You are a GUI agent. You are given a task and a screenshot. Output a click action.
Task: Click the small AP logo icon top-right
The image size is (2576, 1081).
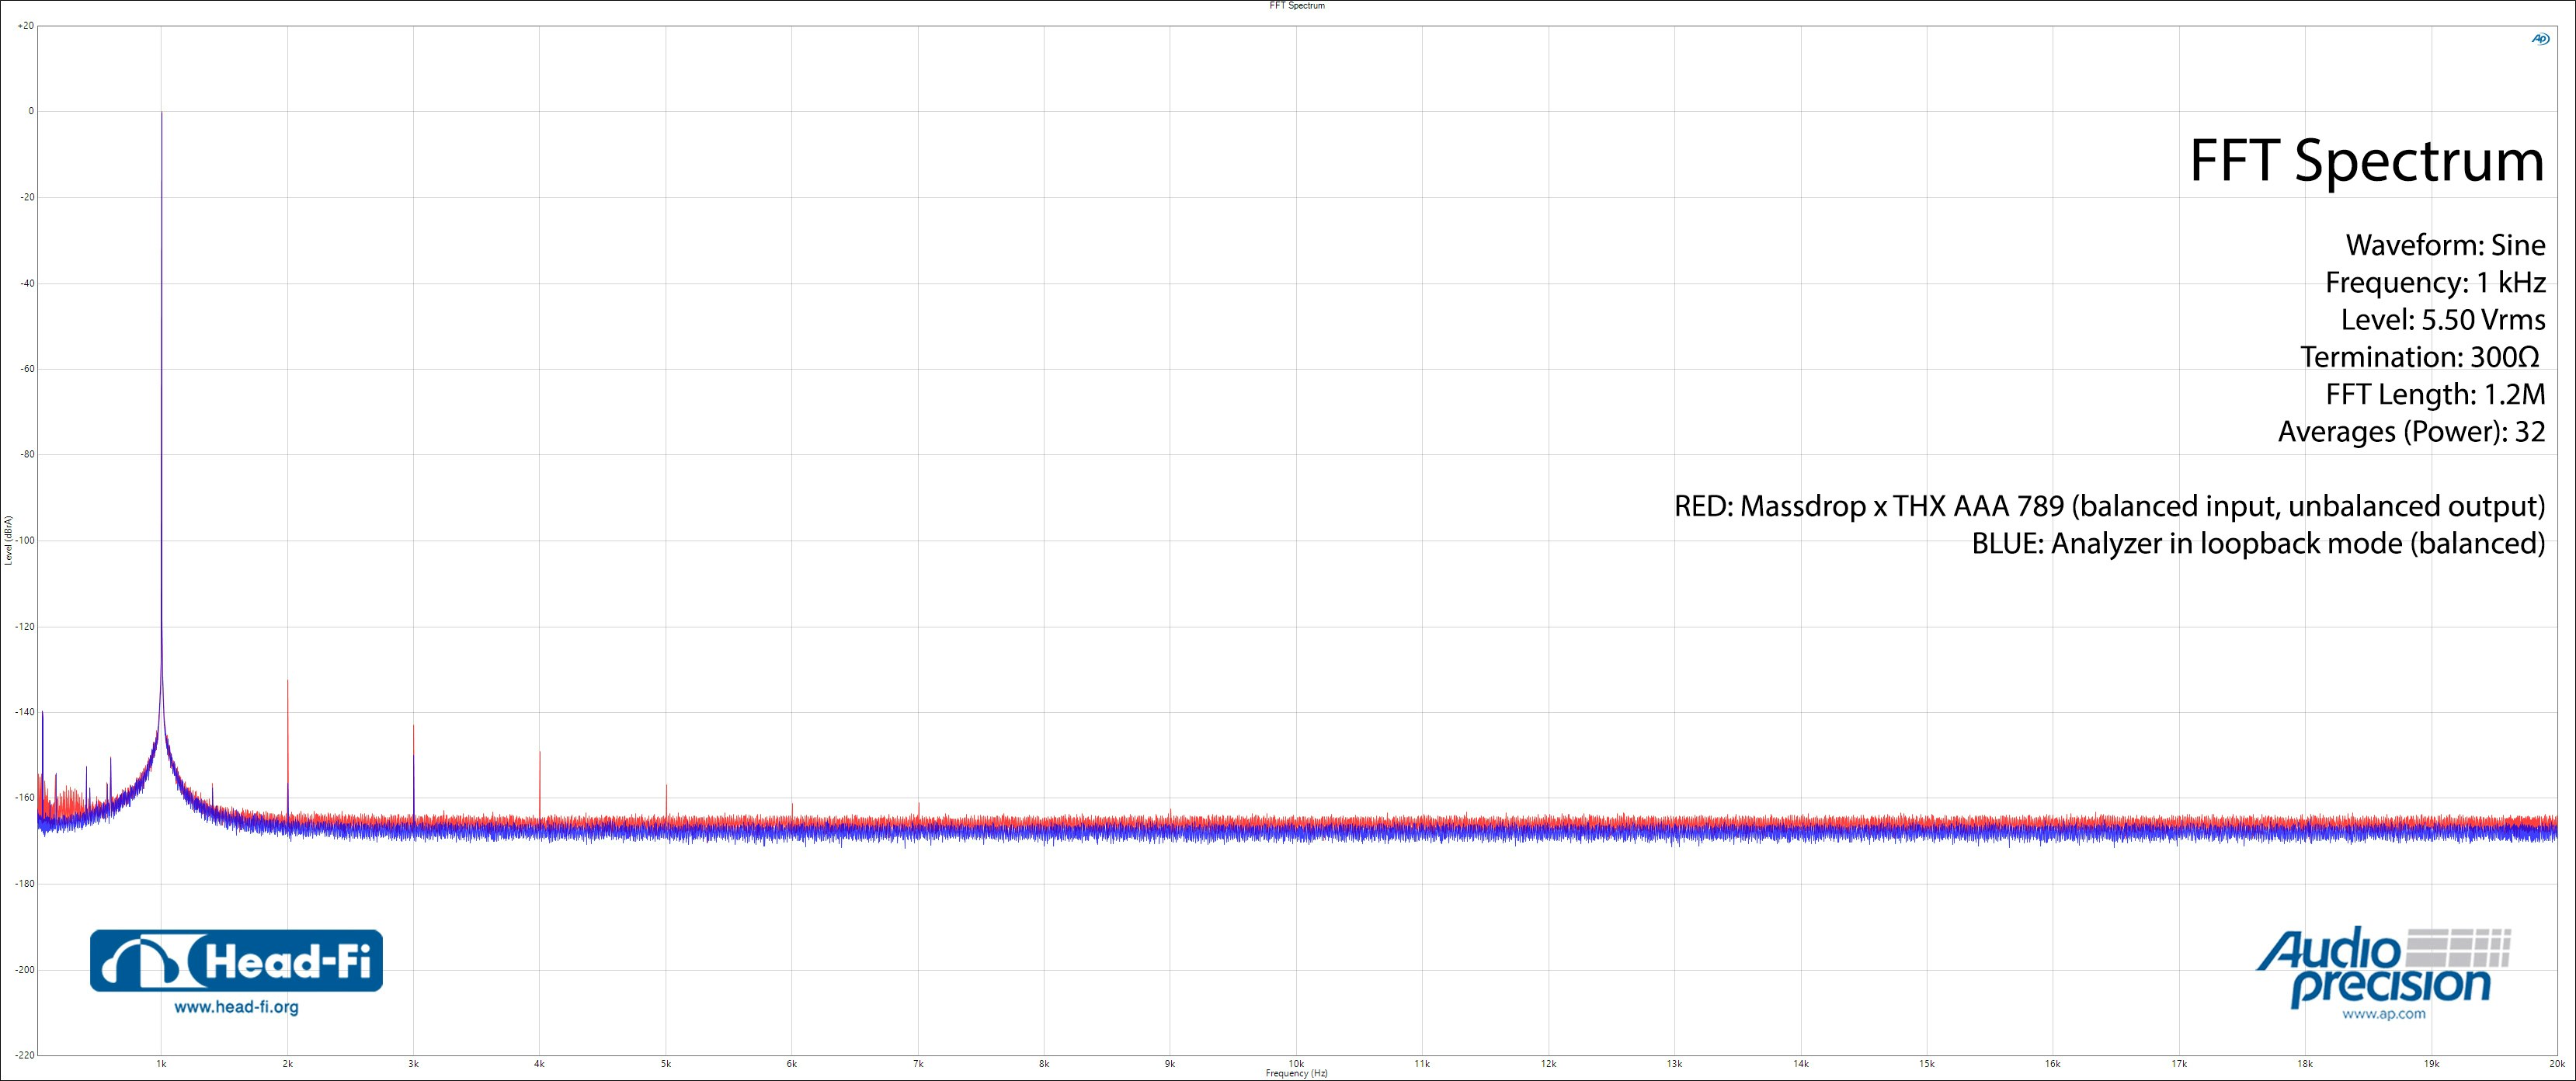point(2540,39)
